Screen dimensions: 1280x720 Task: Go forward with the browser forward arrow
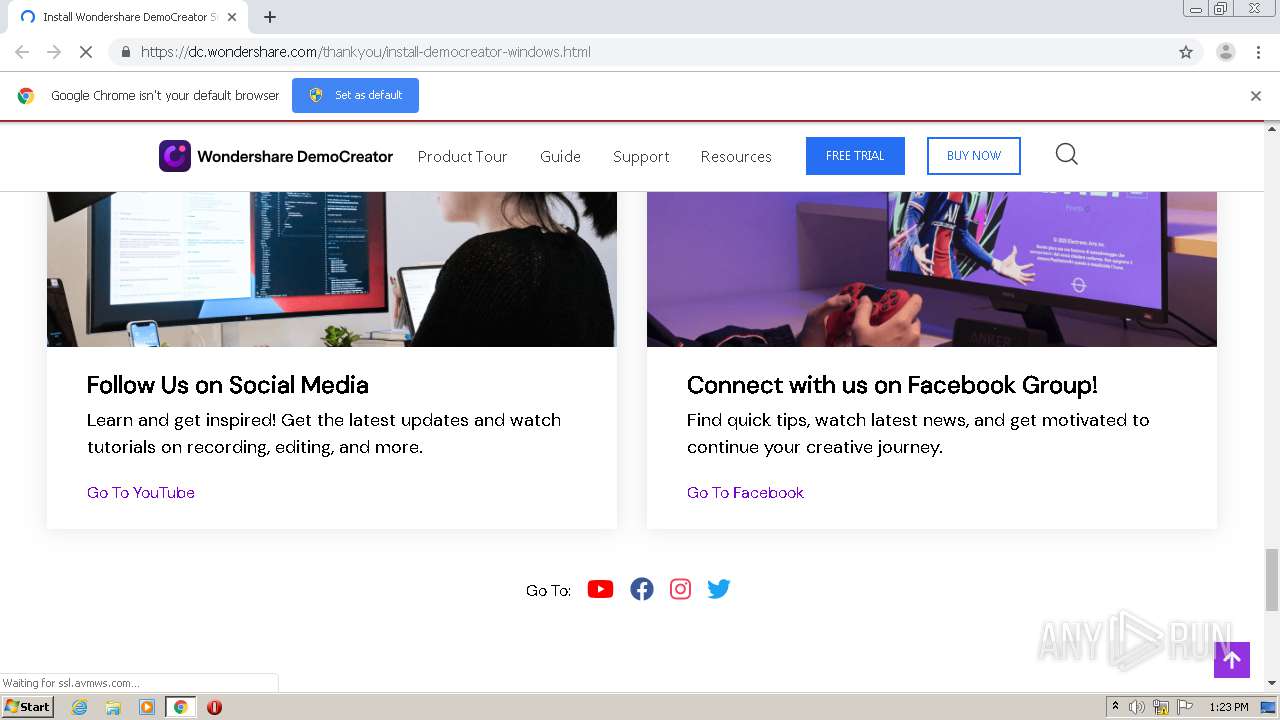coord(54,52)
